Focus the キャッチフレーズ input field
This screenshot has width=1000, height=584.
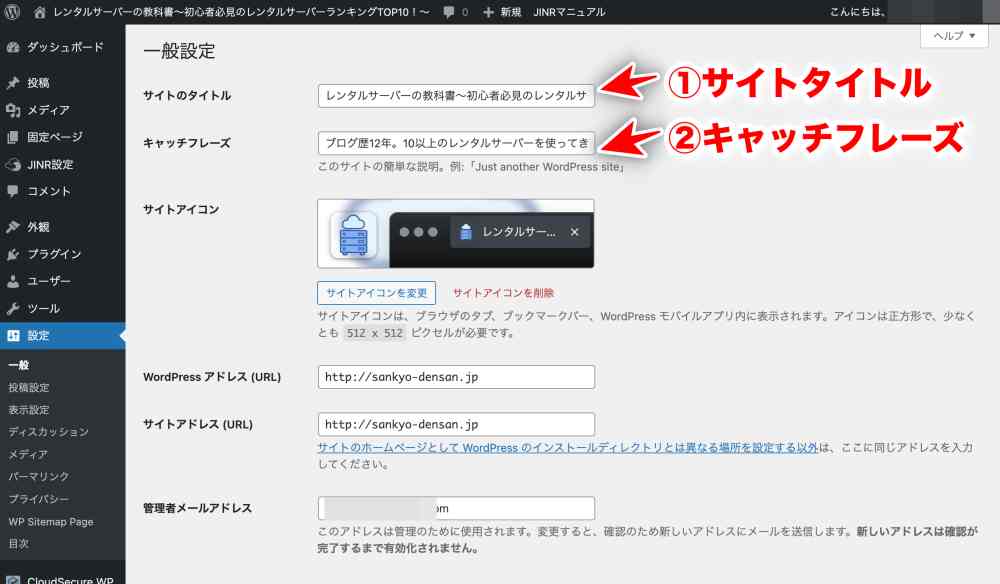click(456, 143)
